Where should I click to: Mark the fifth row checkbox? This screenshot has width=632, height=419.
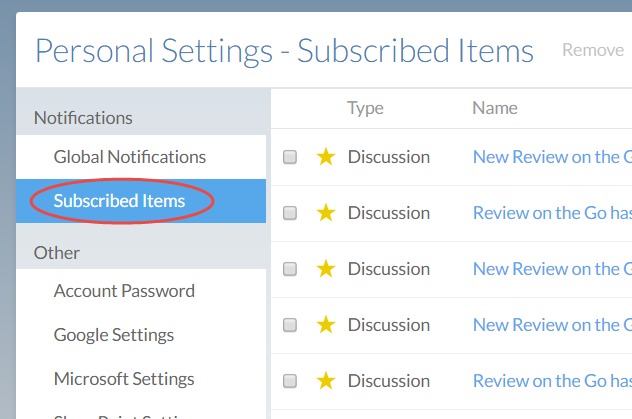pos(290,381)
